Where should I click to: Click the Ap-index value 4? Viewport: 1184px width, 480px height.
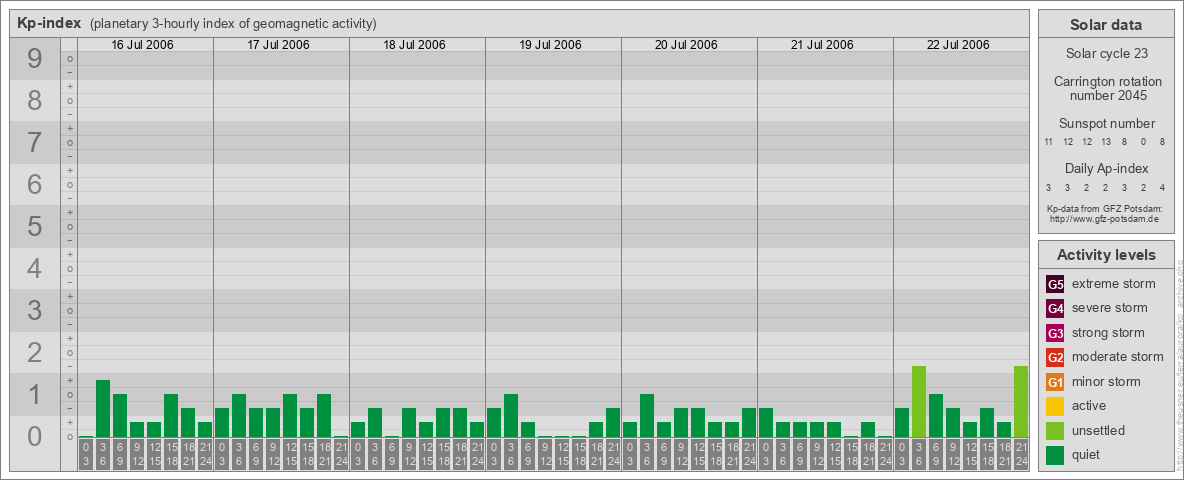(x=1162, y=187)
